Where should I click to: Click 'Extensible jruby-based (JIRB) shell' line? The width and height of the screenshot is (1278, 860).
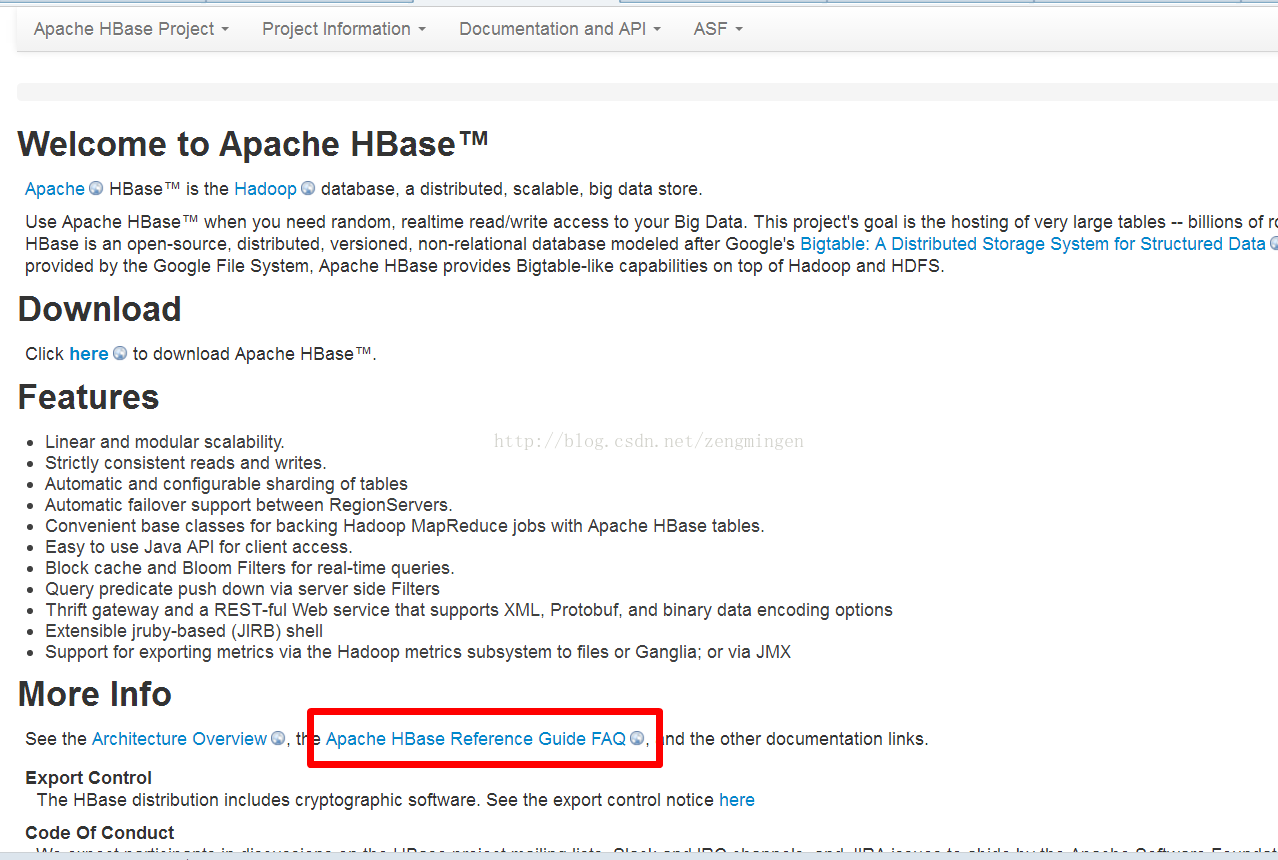(184, 631)
